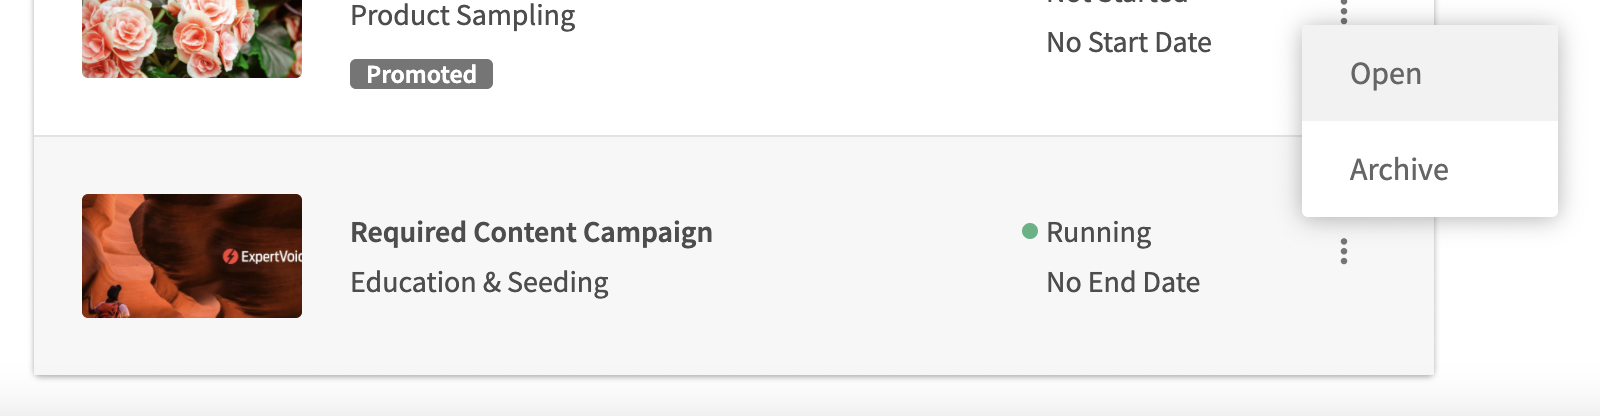The image size is (1600, 416).
Task: Open the pink flowers campaign thumbnail
Action: 192,38
